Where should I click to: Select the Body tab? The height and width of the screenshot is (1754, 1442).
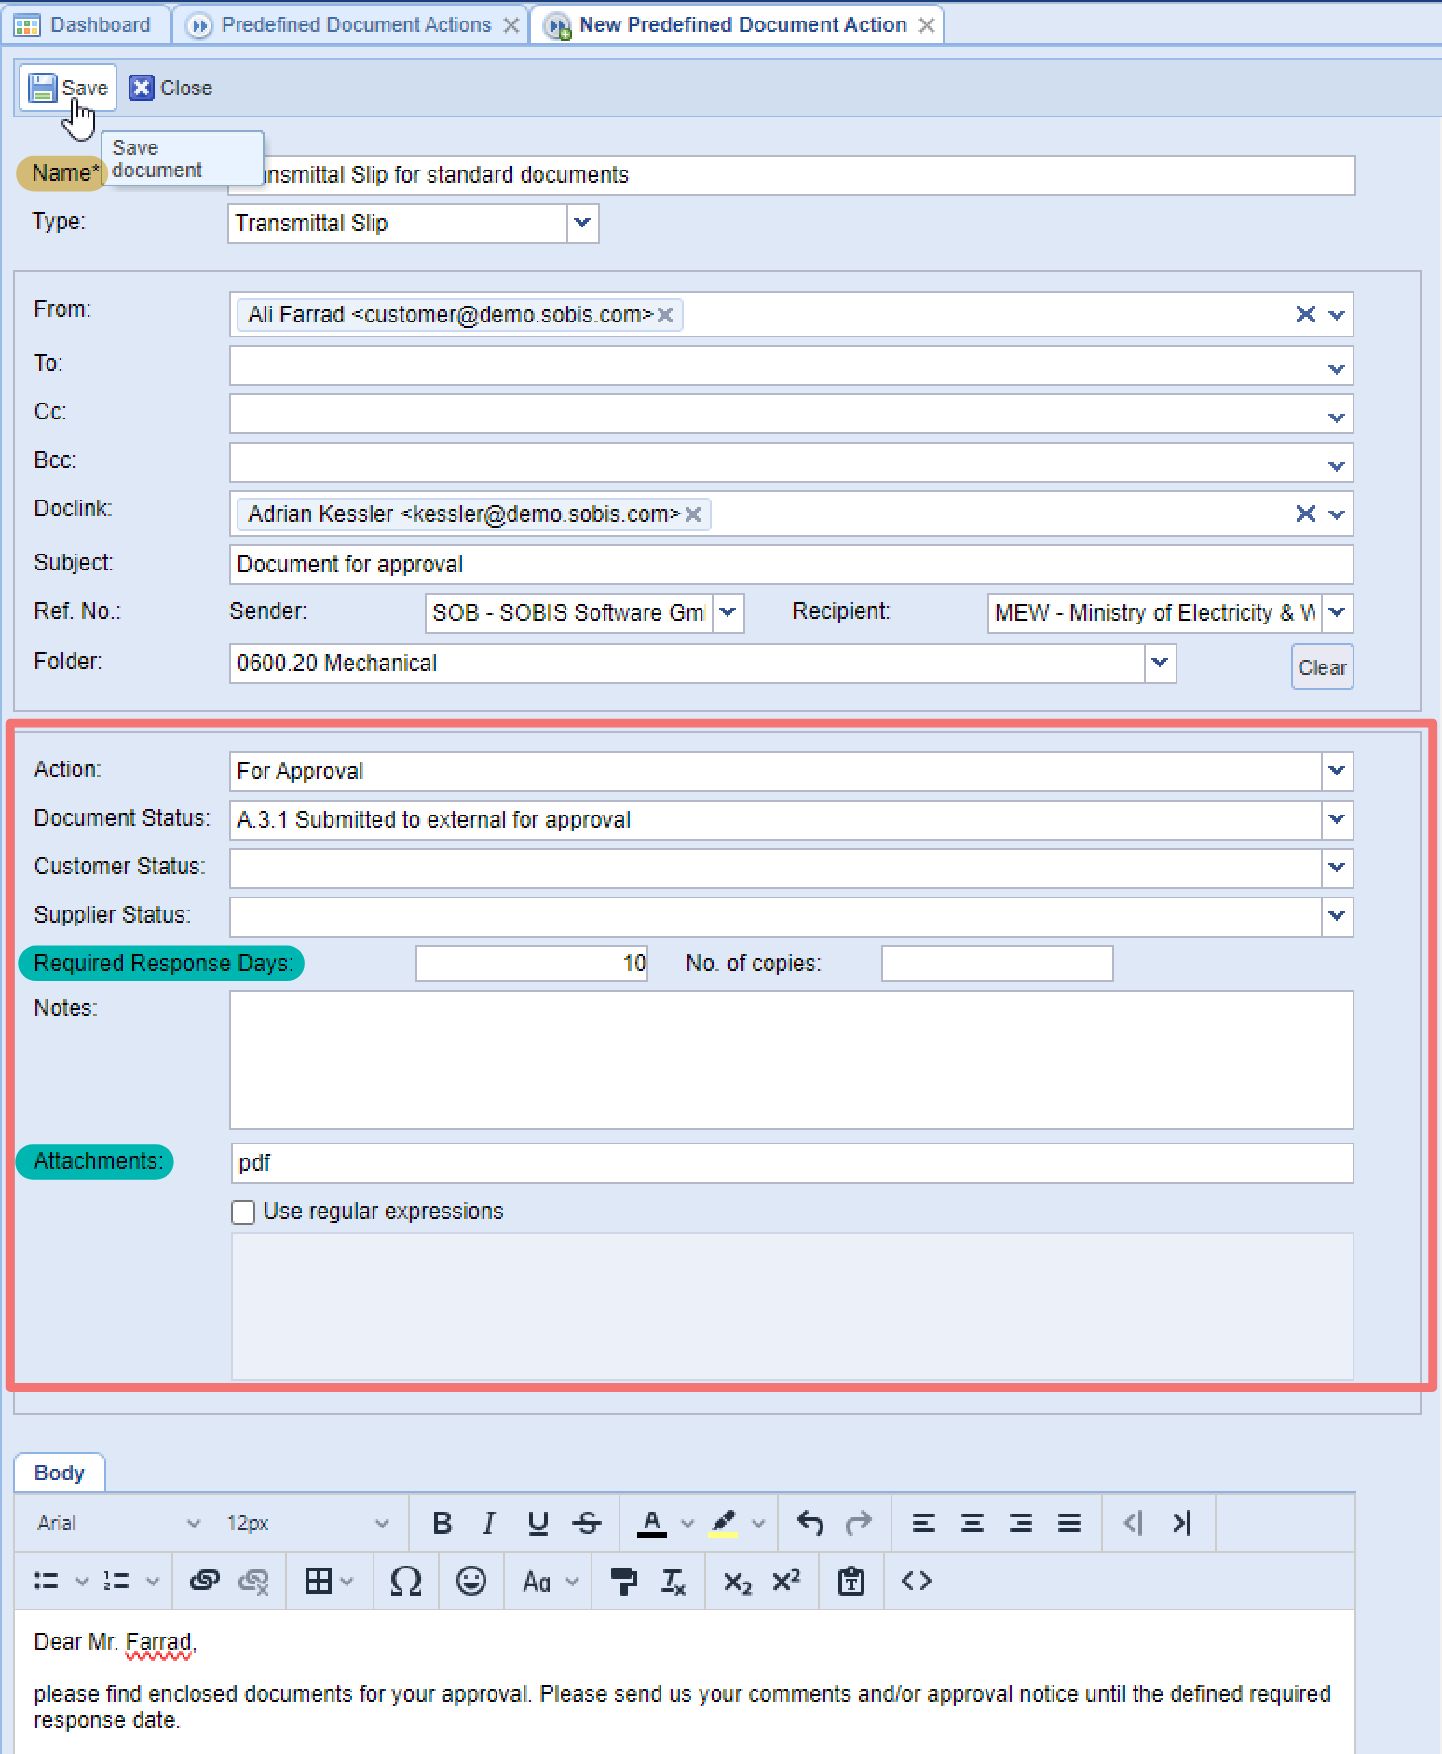tap(59, 1472)
